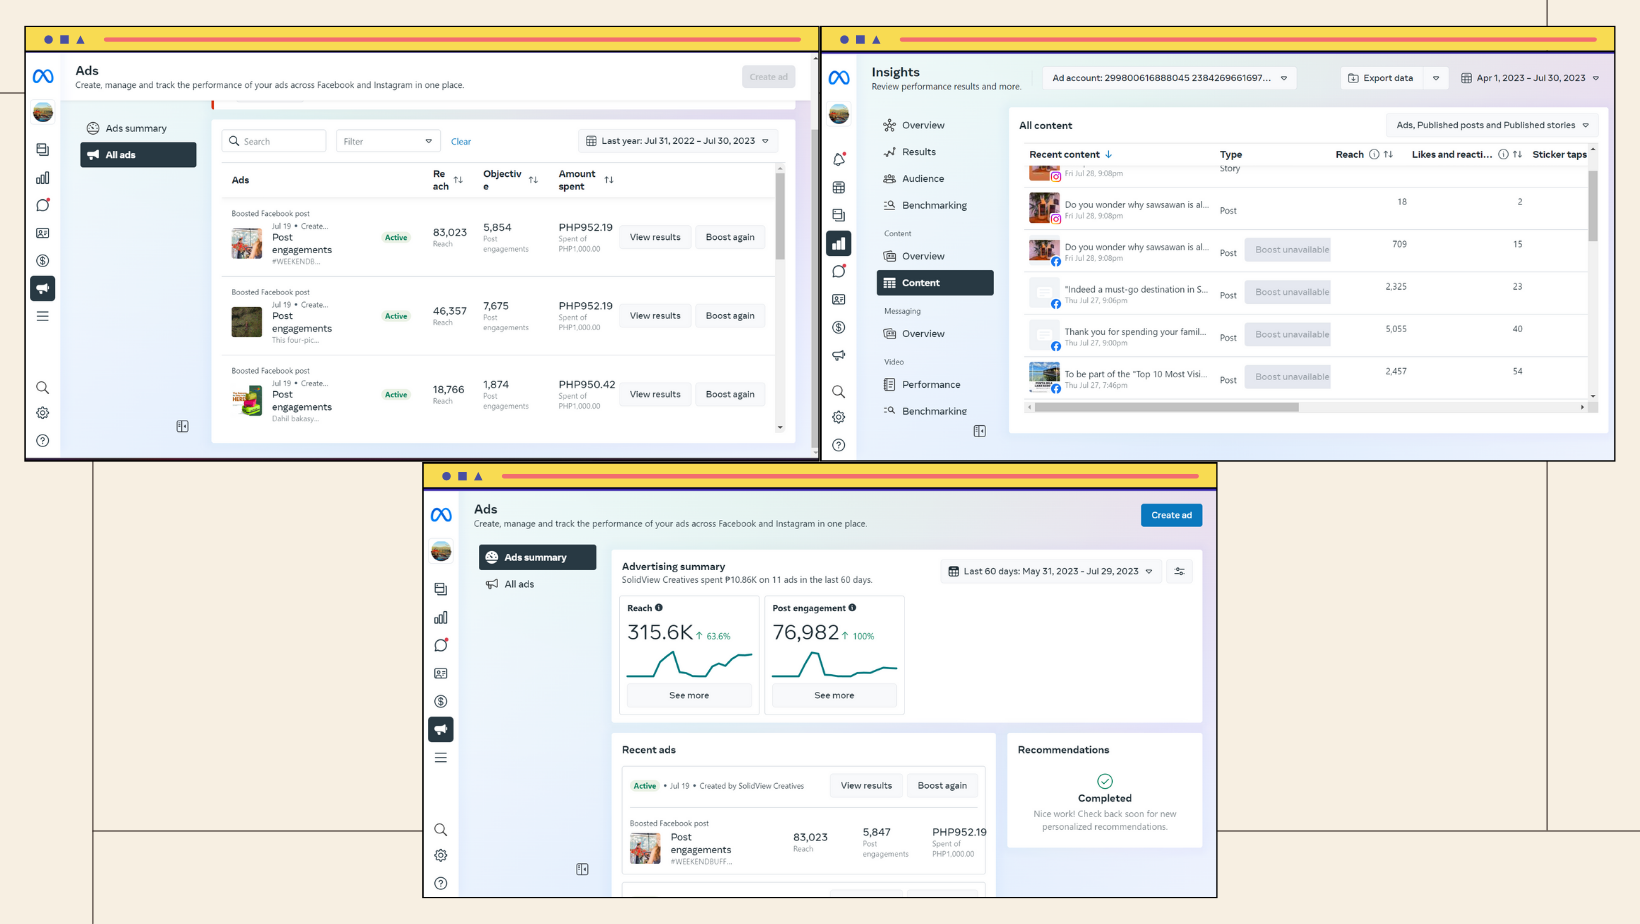Image resolution: width=1640 pixels, height=924 pixels.
Task: Click See more under the 315.6K Reach card
Action: [x=689, y=695]
